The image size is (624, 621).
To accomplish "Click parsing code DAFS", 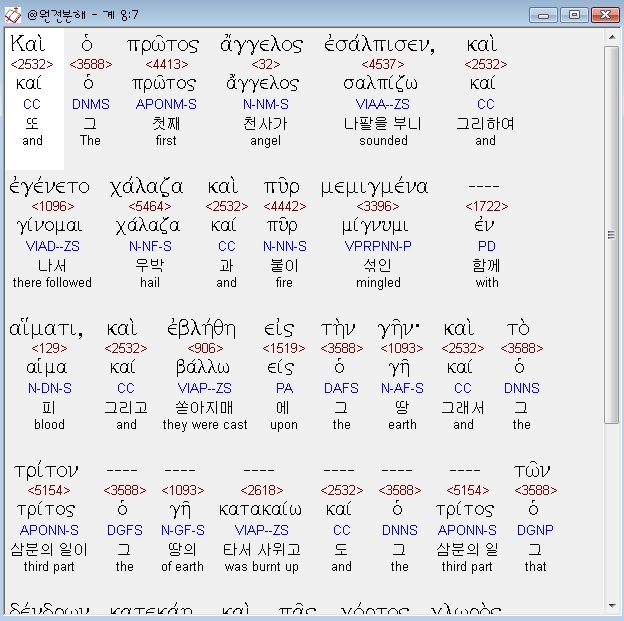I will 341,388.
